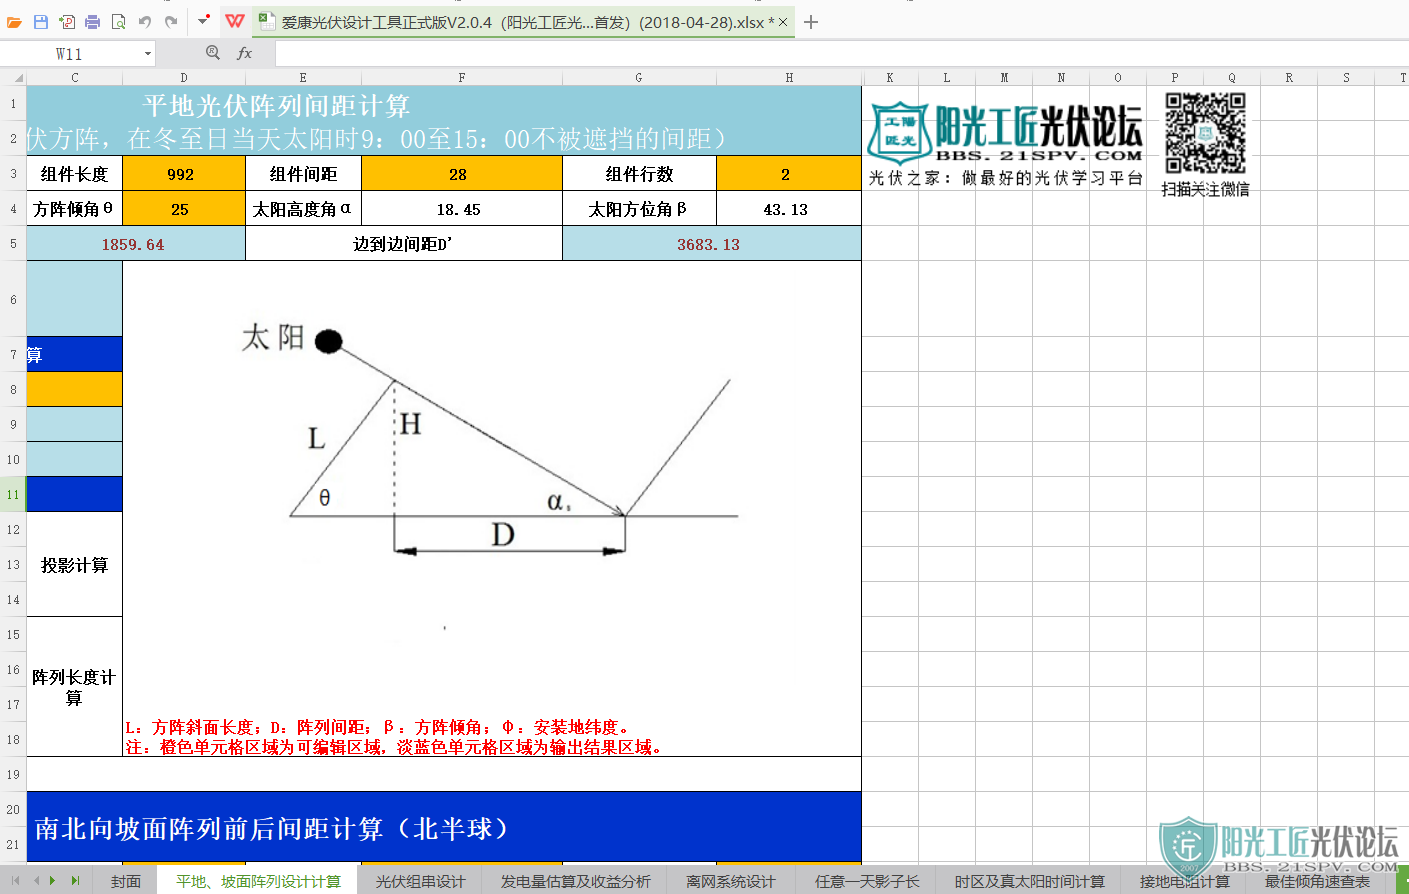Click result cell showing 3683.13
Screen dimensions: 1409x894
point(712,244)
